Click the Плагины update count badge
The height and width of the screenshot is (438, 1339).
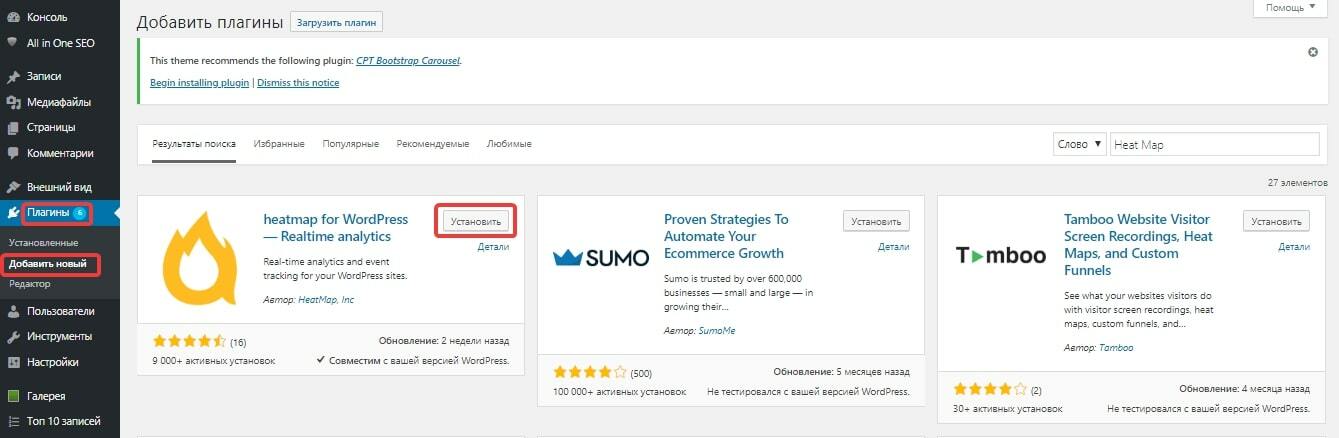pos(80,212)
